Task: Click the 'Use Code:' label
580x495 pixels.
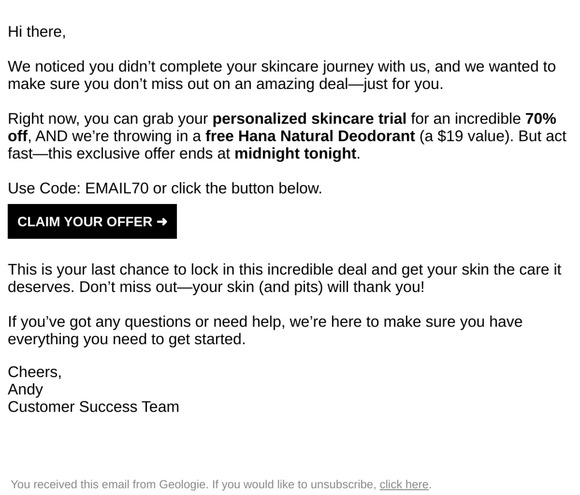Action: point(44,188)
